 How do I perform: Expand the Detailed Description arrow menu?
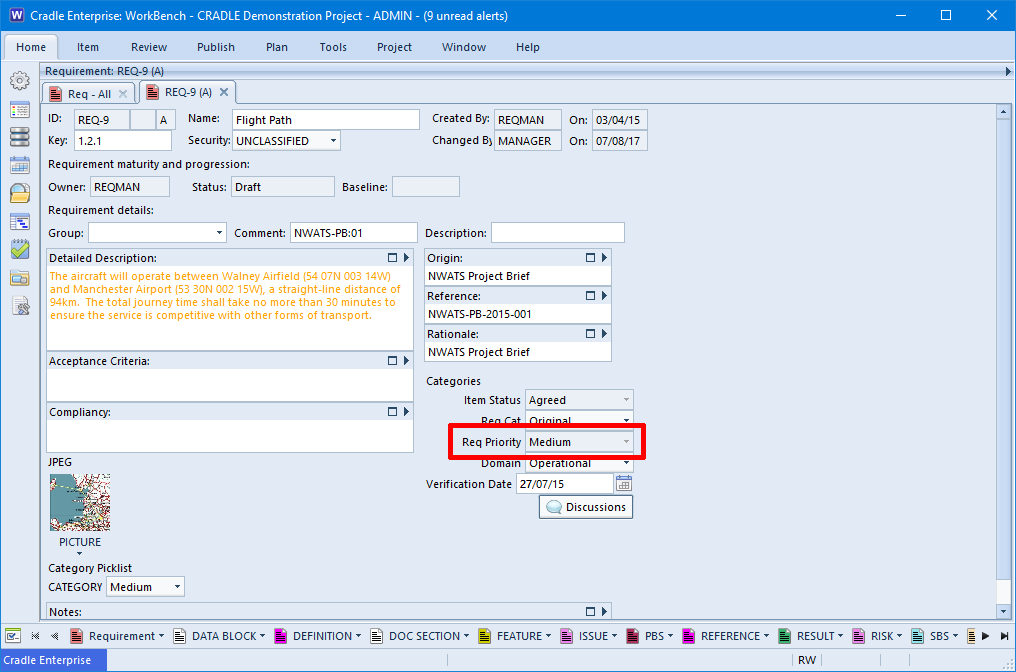pos(406,258)
